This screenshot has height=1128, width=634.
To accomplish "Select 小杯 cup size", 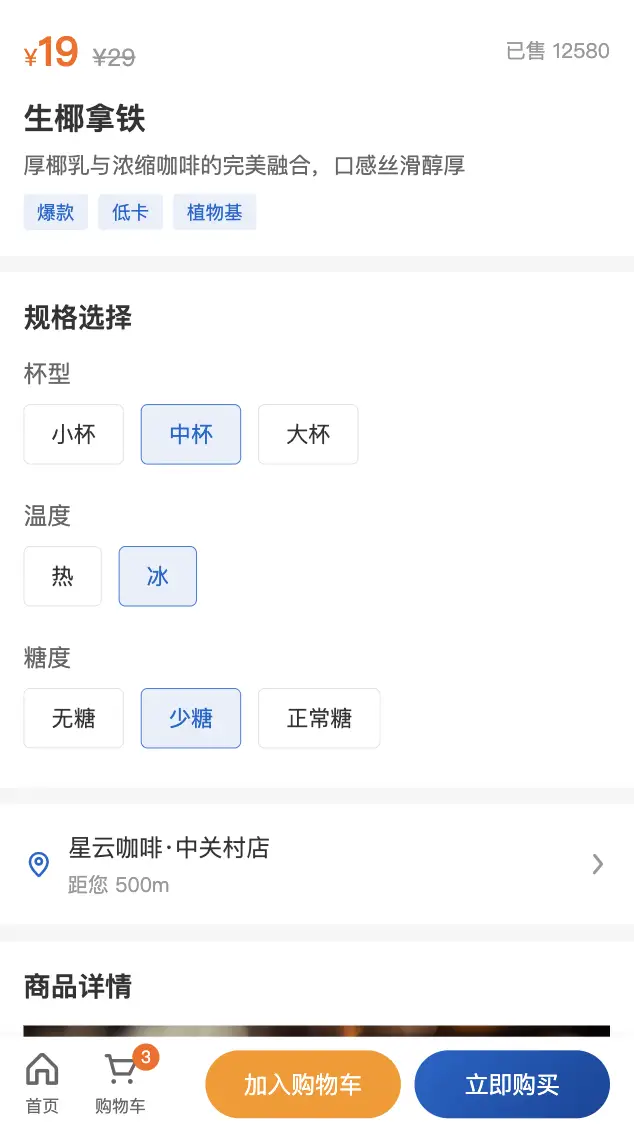I will point(74,434).
